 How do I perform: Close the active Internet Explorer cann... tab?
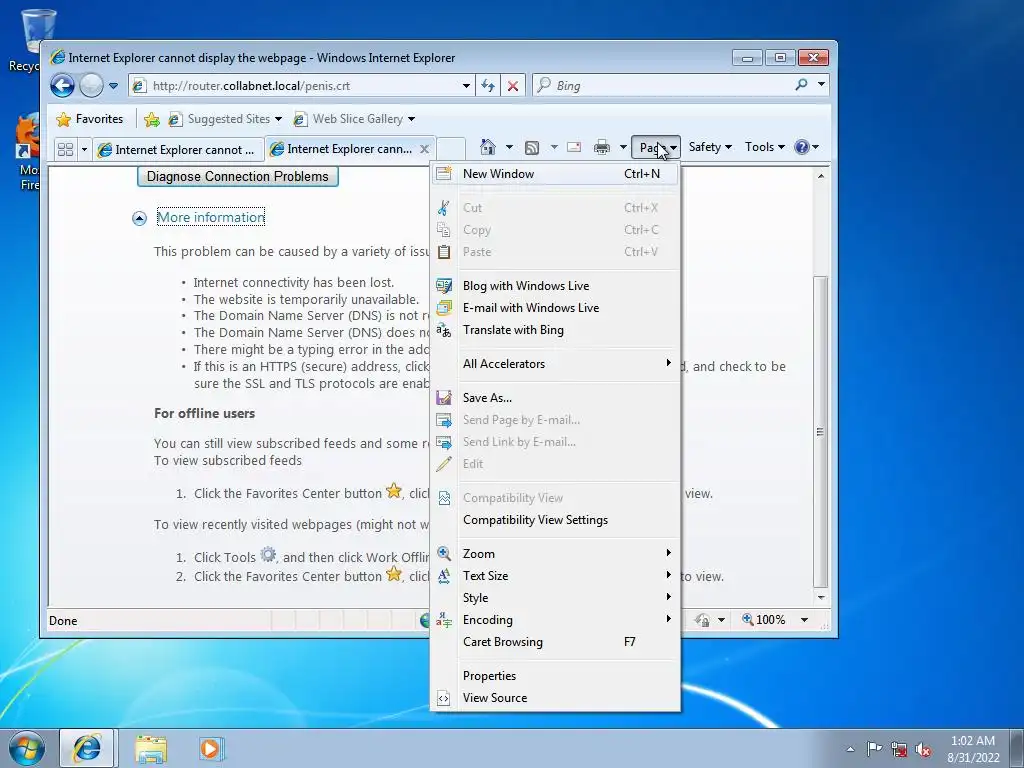[x=424, y=149]
